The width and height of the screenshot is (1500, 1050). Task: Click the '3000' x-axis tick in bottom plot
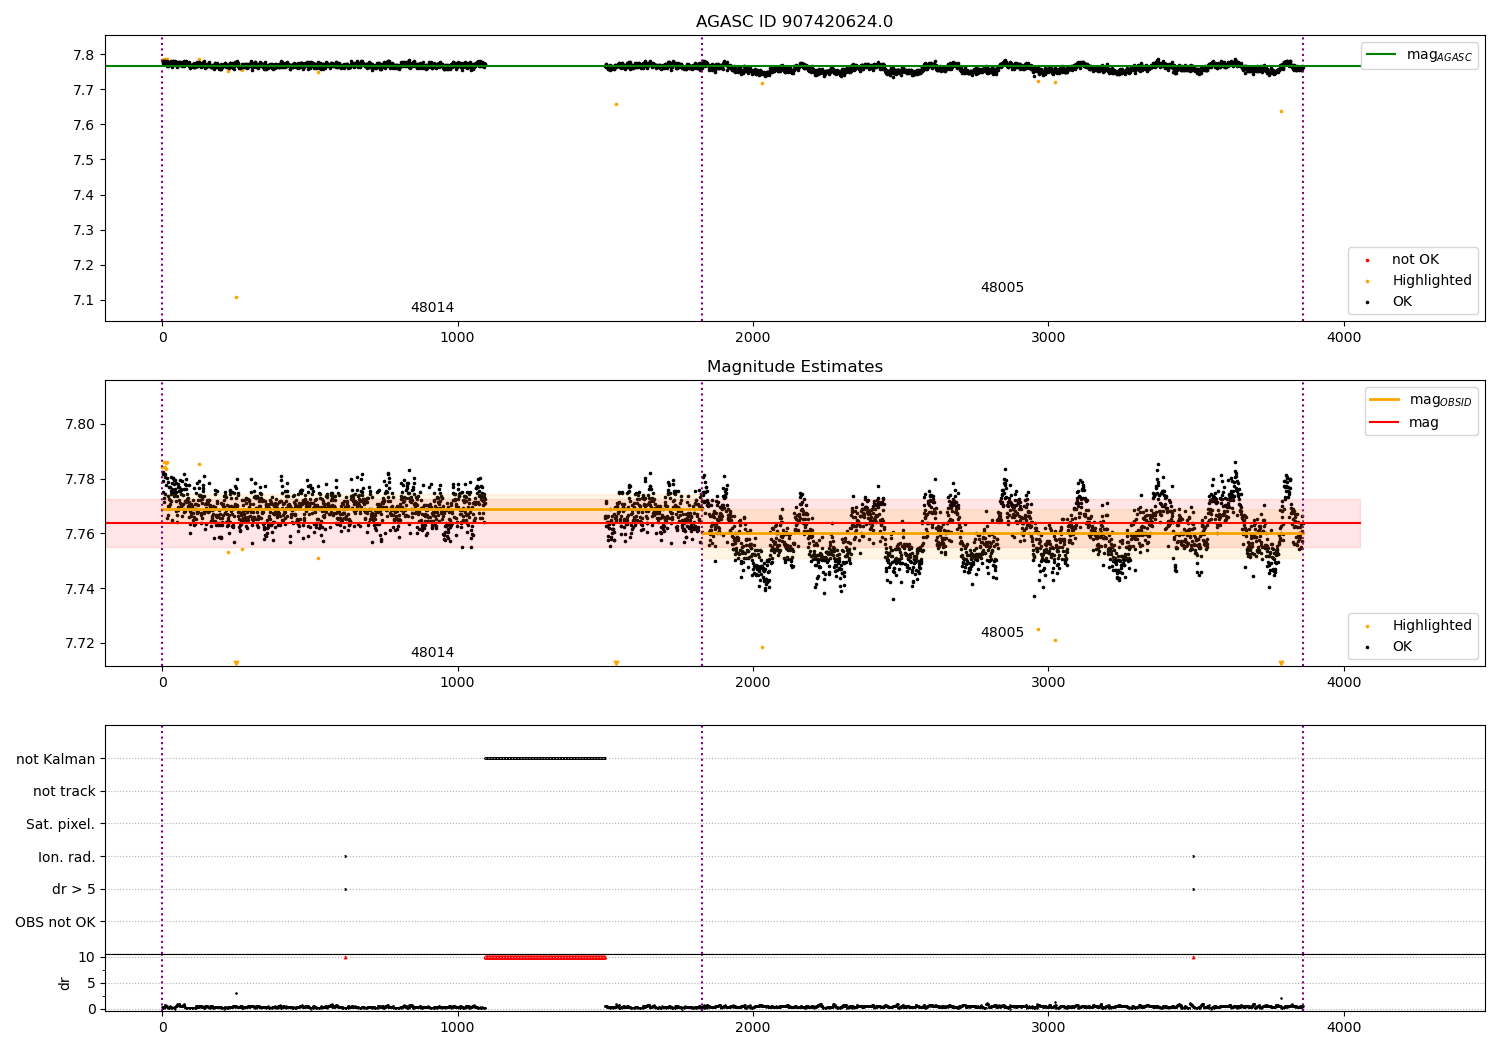point(1048,1027)
